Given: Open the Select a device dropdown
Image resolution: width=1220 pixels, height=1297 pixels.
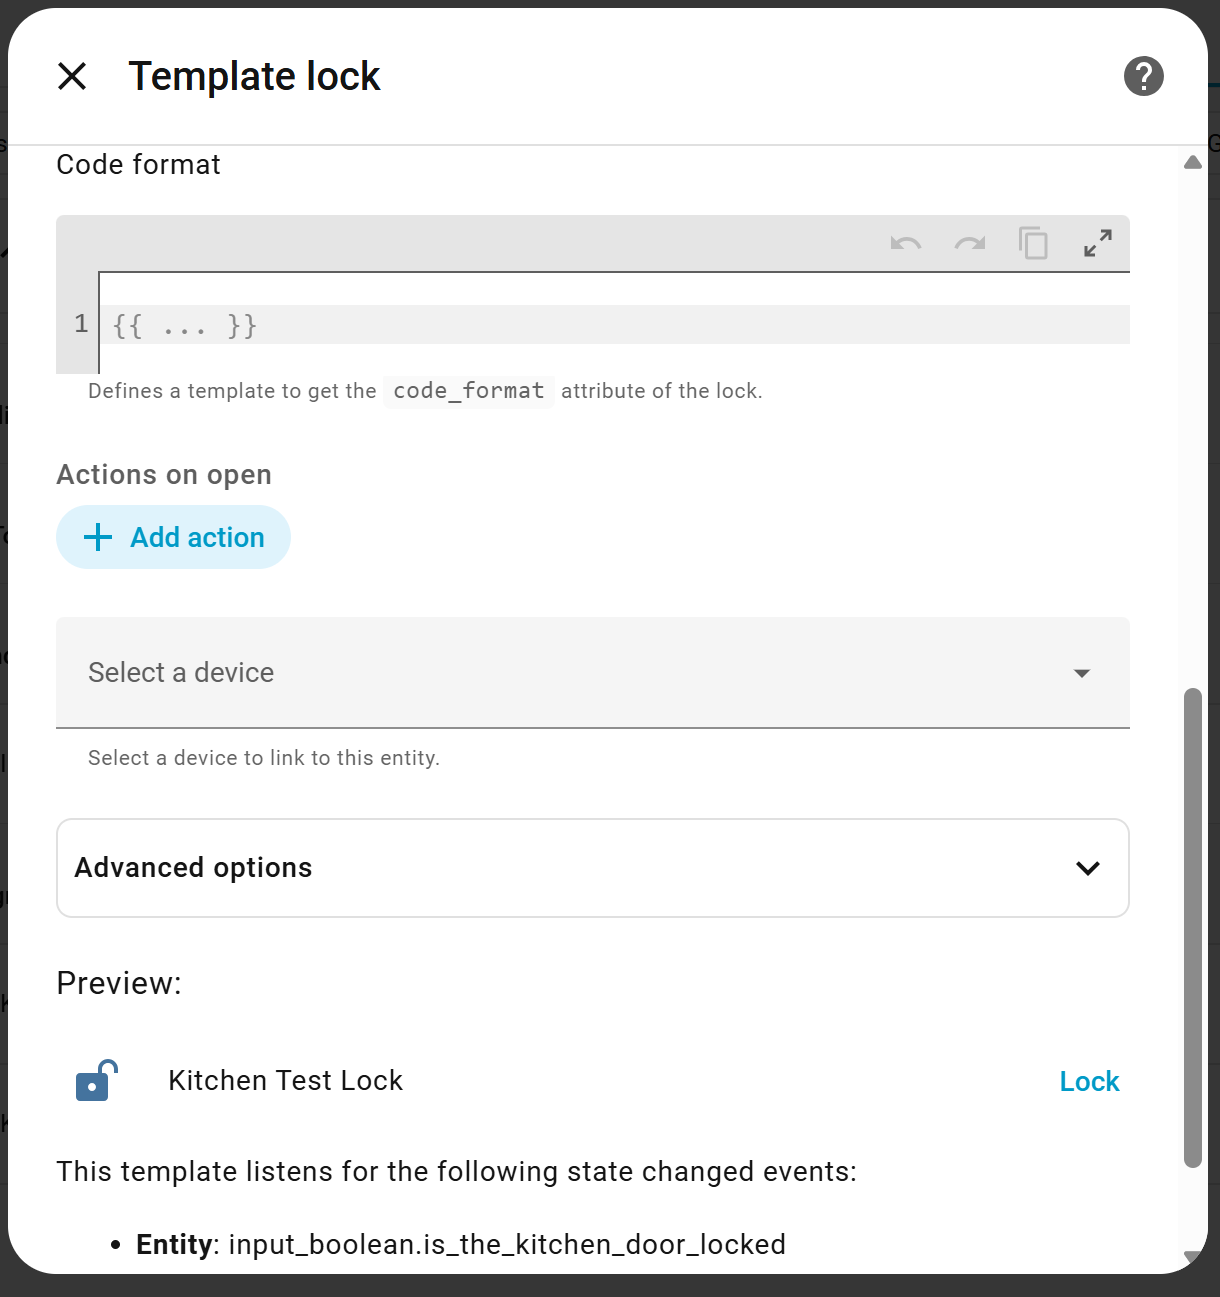Looking at the screenshot, I should 592,673.
